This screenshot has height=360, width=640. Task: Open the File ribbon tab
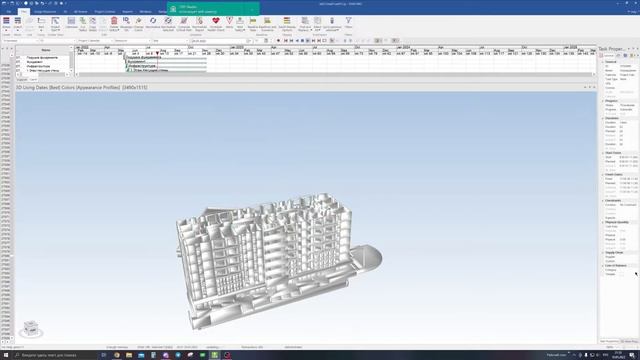click(9, 12)
